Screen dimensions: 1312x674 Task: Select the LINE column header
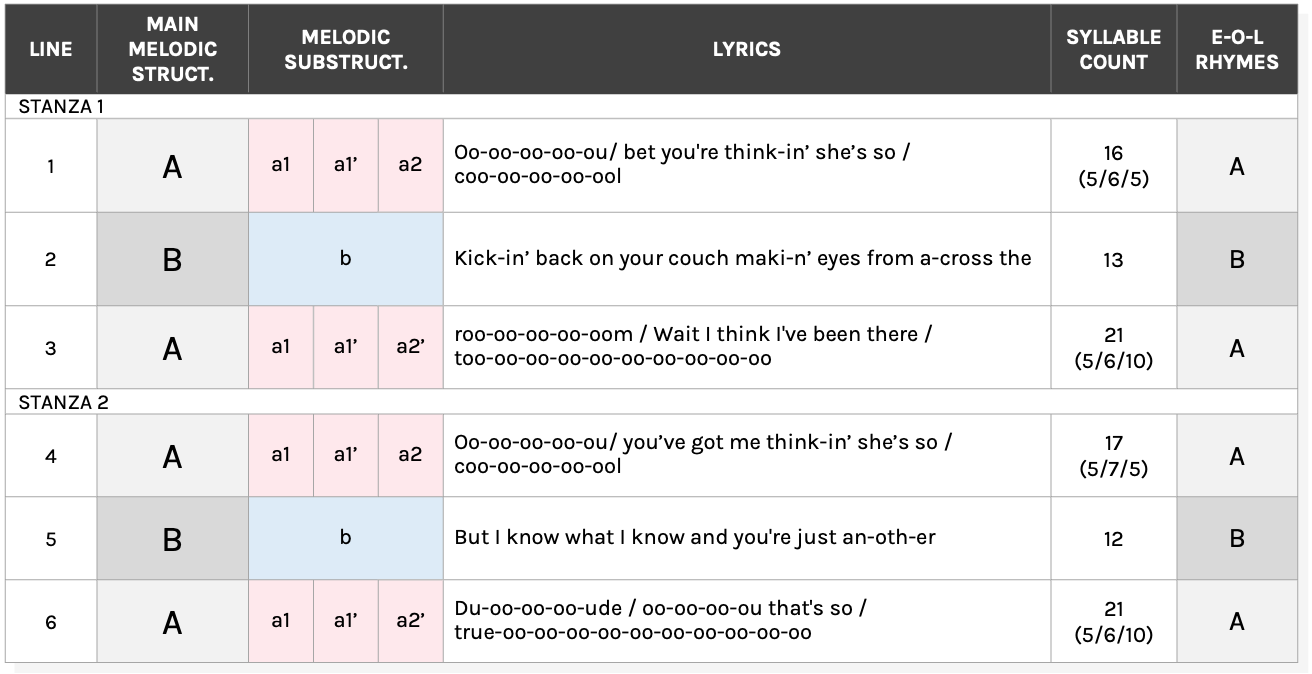click(50, 49)
